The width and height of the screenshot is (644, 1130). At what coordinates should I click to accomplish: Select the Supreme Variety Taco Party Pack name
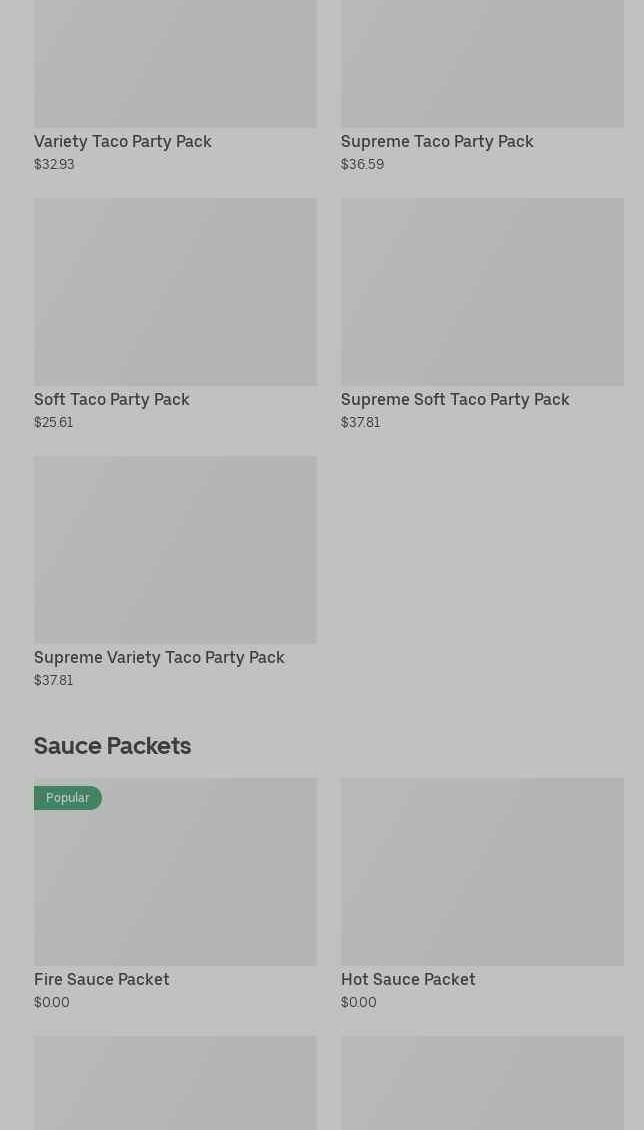pyautogui.click(x=159, y=658)
